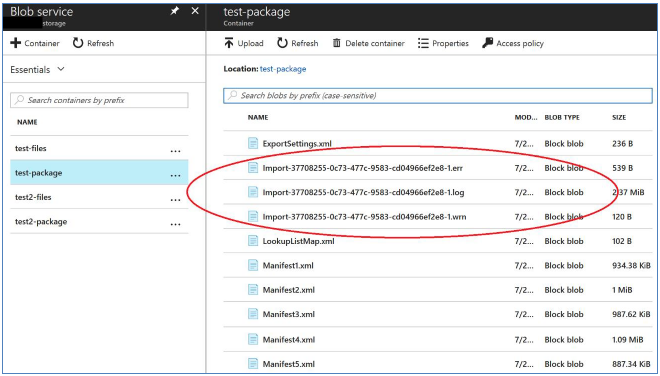Expand the Essentials section chevron
The image size is (660, 376).
[61, 69]
